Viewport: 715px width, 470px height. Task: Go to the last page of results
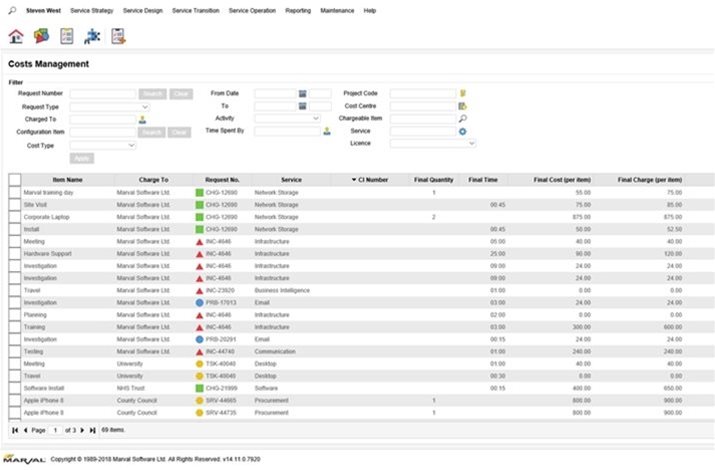tap(93, 430)
